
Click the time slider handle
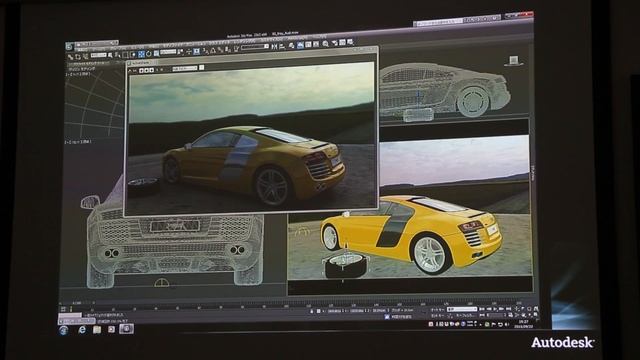[x=78, y=303]
